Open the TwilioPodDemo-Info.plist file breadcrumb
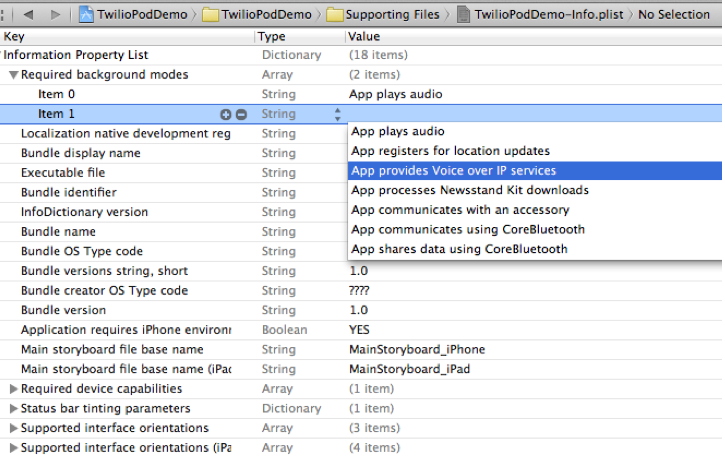 (x=540, y=15)
